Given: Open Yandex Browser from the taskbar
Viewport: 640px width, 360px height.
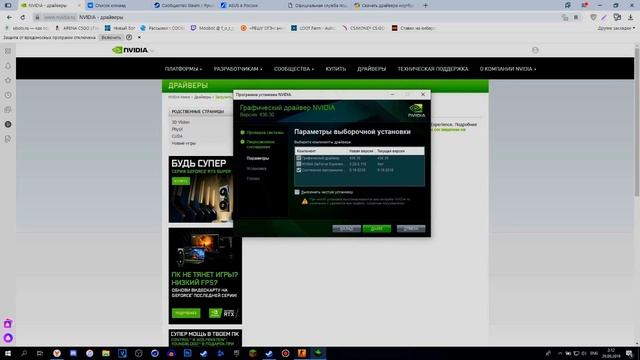Looking at the screenshot, I should pos(57,353).
